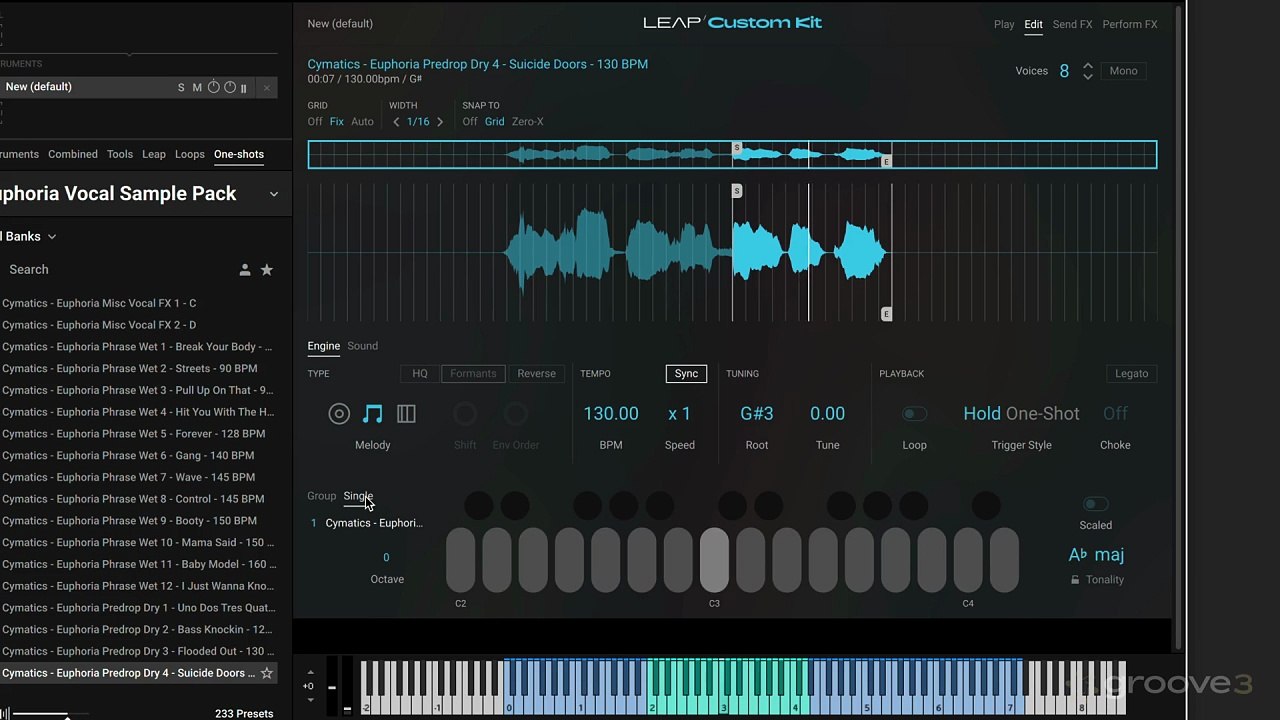Image resolution: width=1280 pixels, height=720 pixels.
Task: Click the E end marker below the waveform
Action: coord(886,314)
